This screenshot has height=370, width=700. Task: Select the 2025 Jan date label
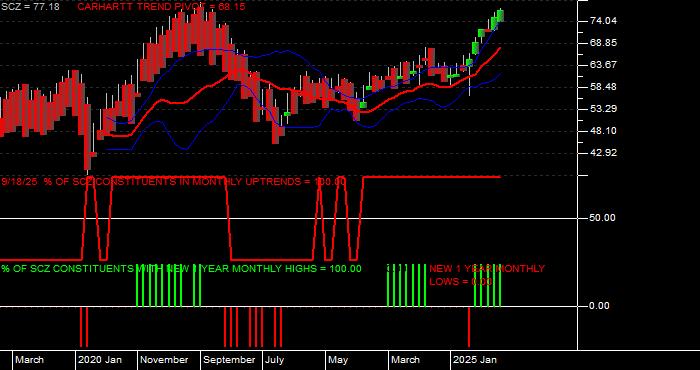[475, 360]
